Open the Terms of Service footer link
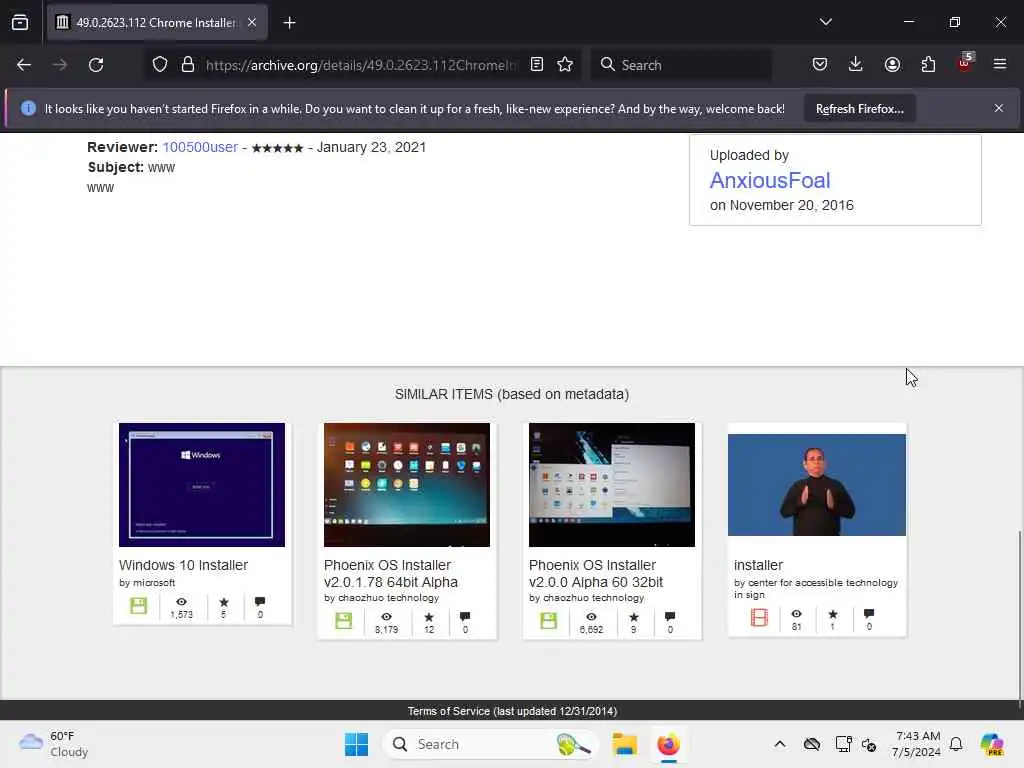1024x768 pixels. click(512, 711)
